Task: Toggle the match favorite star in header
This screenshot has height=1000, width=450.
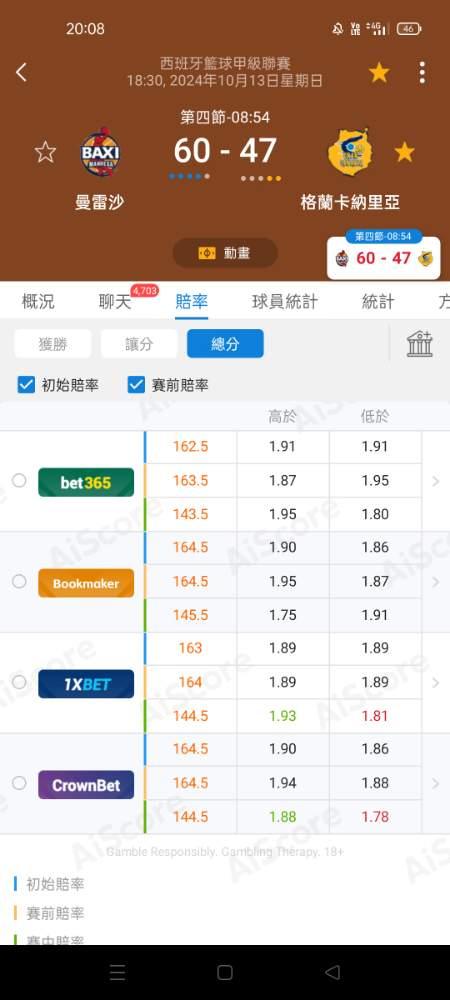Action: pyautogui.click(x=379, y=73)
